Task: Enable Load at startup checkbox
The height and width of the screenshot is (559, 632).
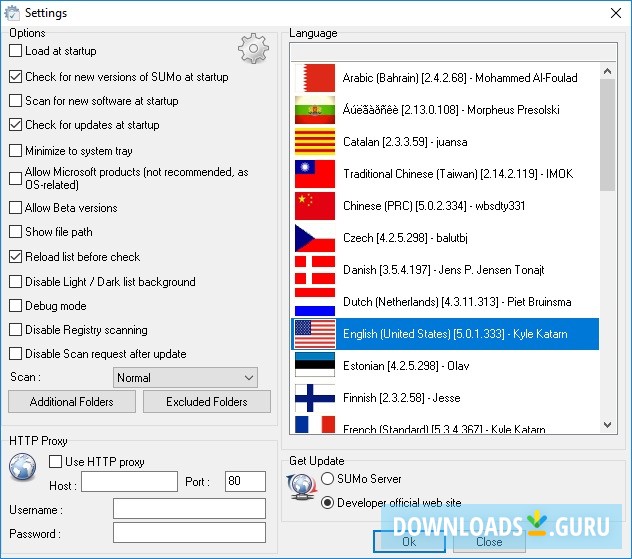Action: [15, 51]
